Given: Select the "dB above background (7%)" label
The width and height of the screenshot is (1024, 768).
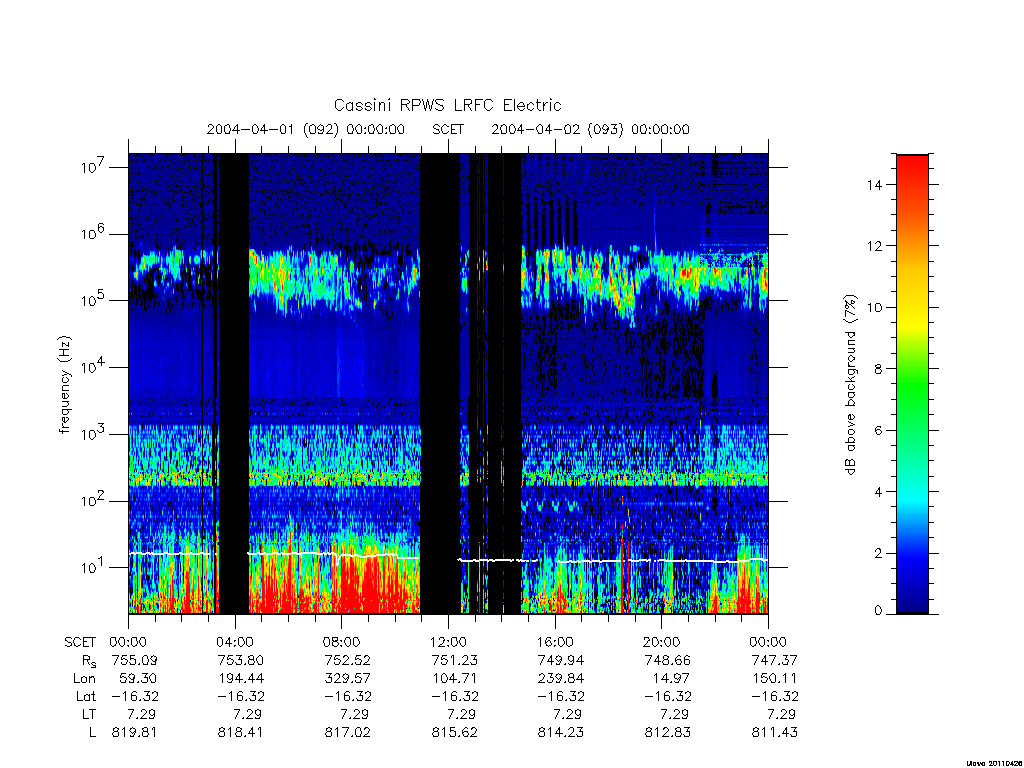Looking at the screenshot, I should coord(850,385).
